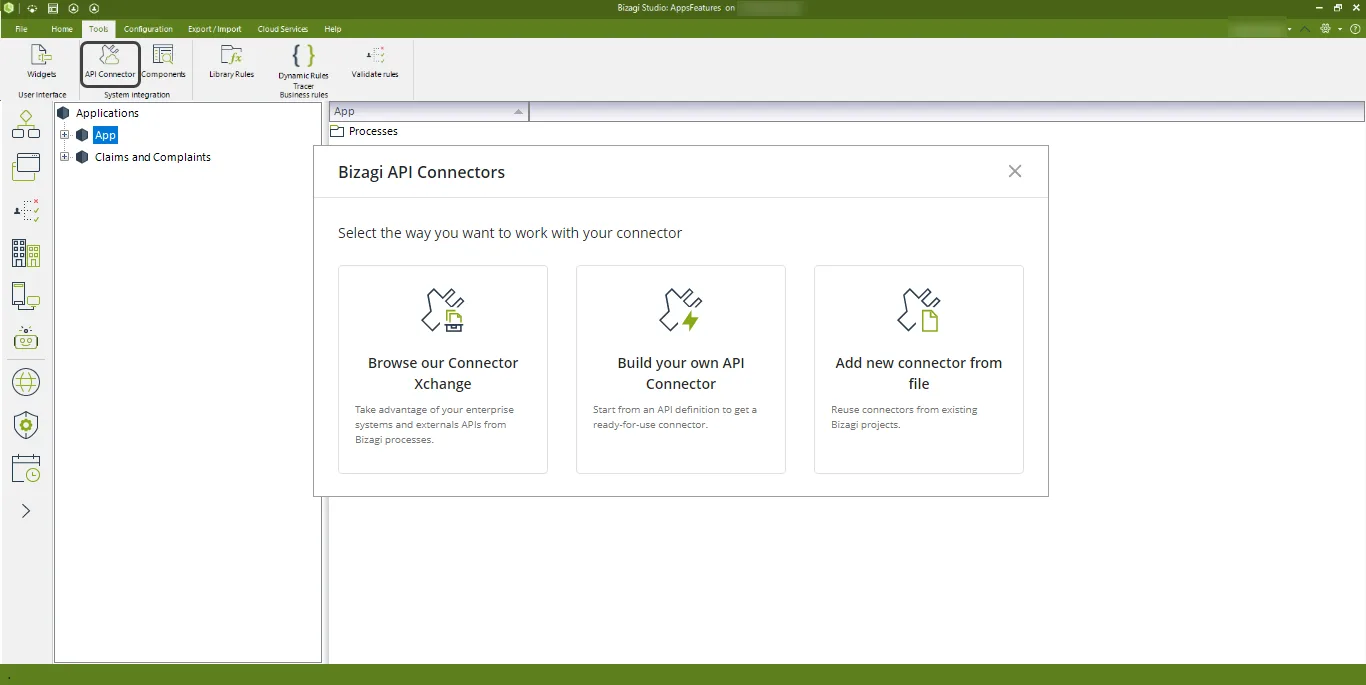Open the Export/Import ribbon tab
Screen dimensions: 1366x685
(x=215, y=29)
